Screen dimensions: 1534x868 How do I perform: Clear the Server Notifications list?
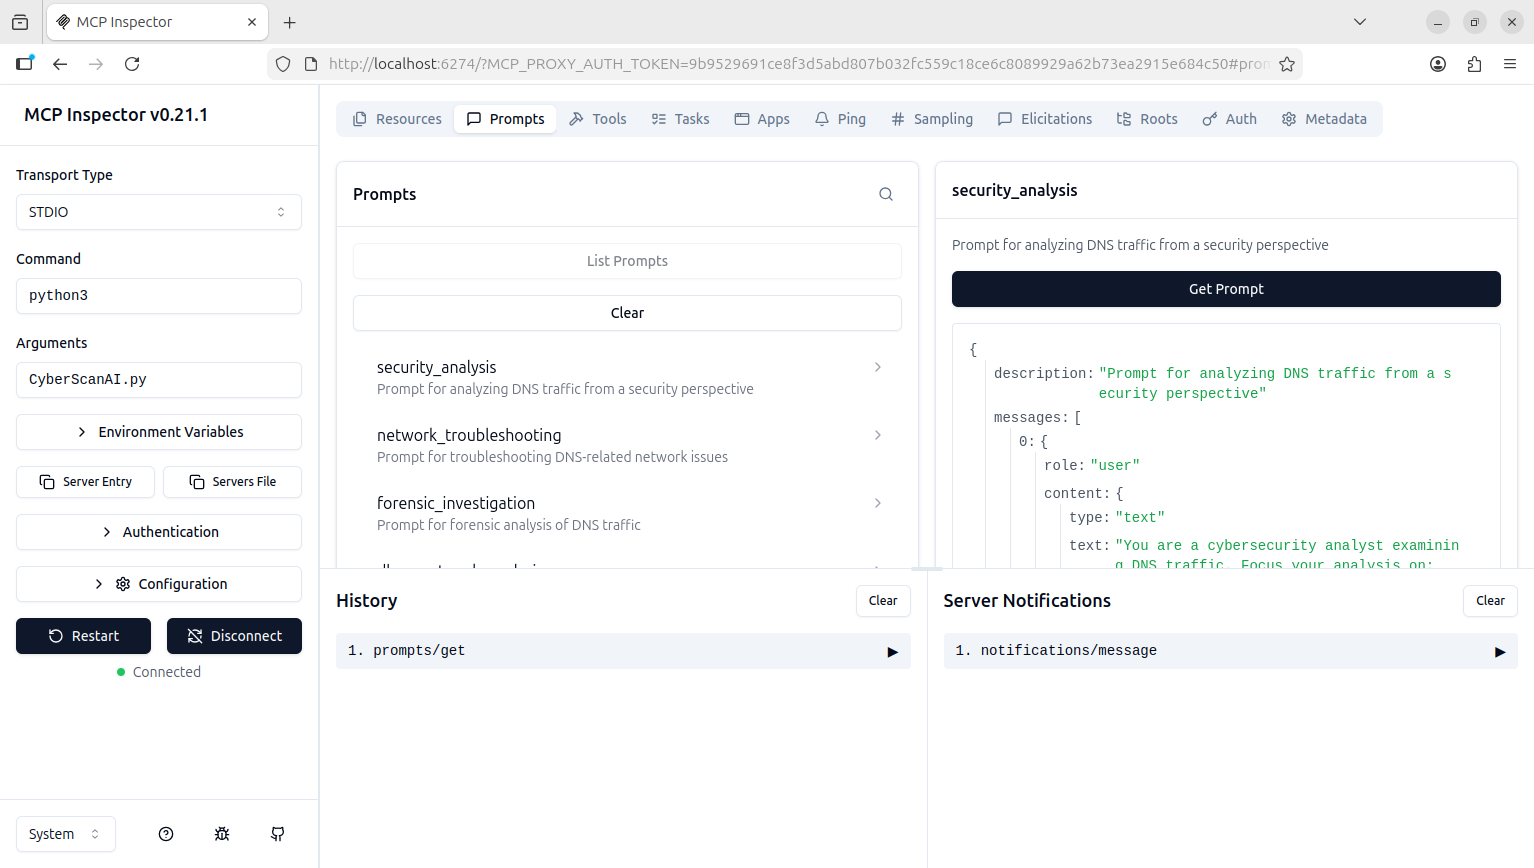[1489, 601]
